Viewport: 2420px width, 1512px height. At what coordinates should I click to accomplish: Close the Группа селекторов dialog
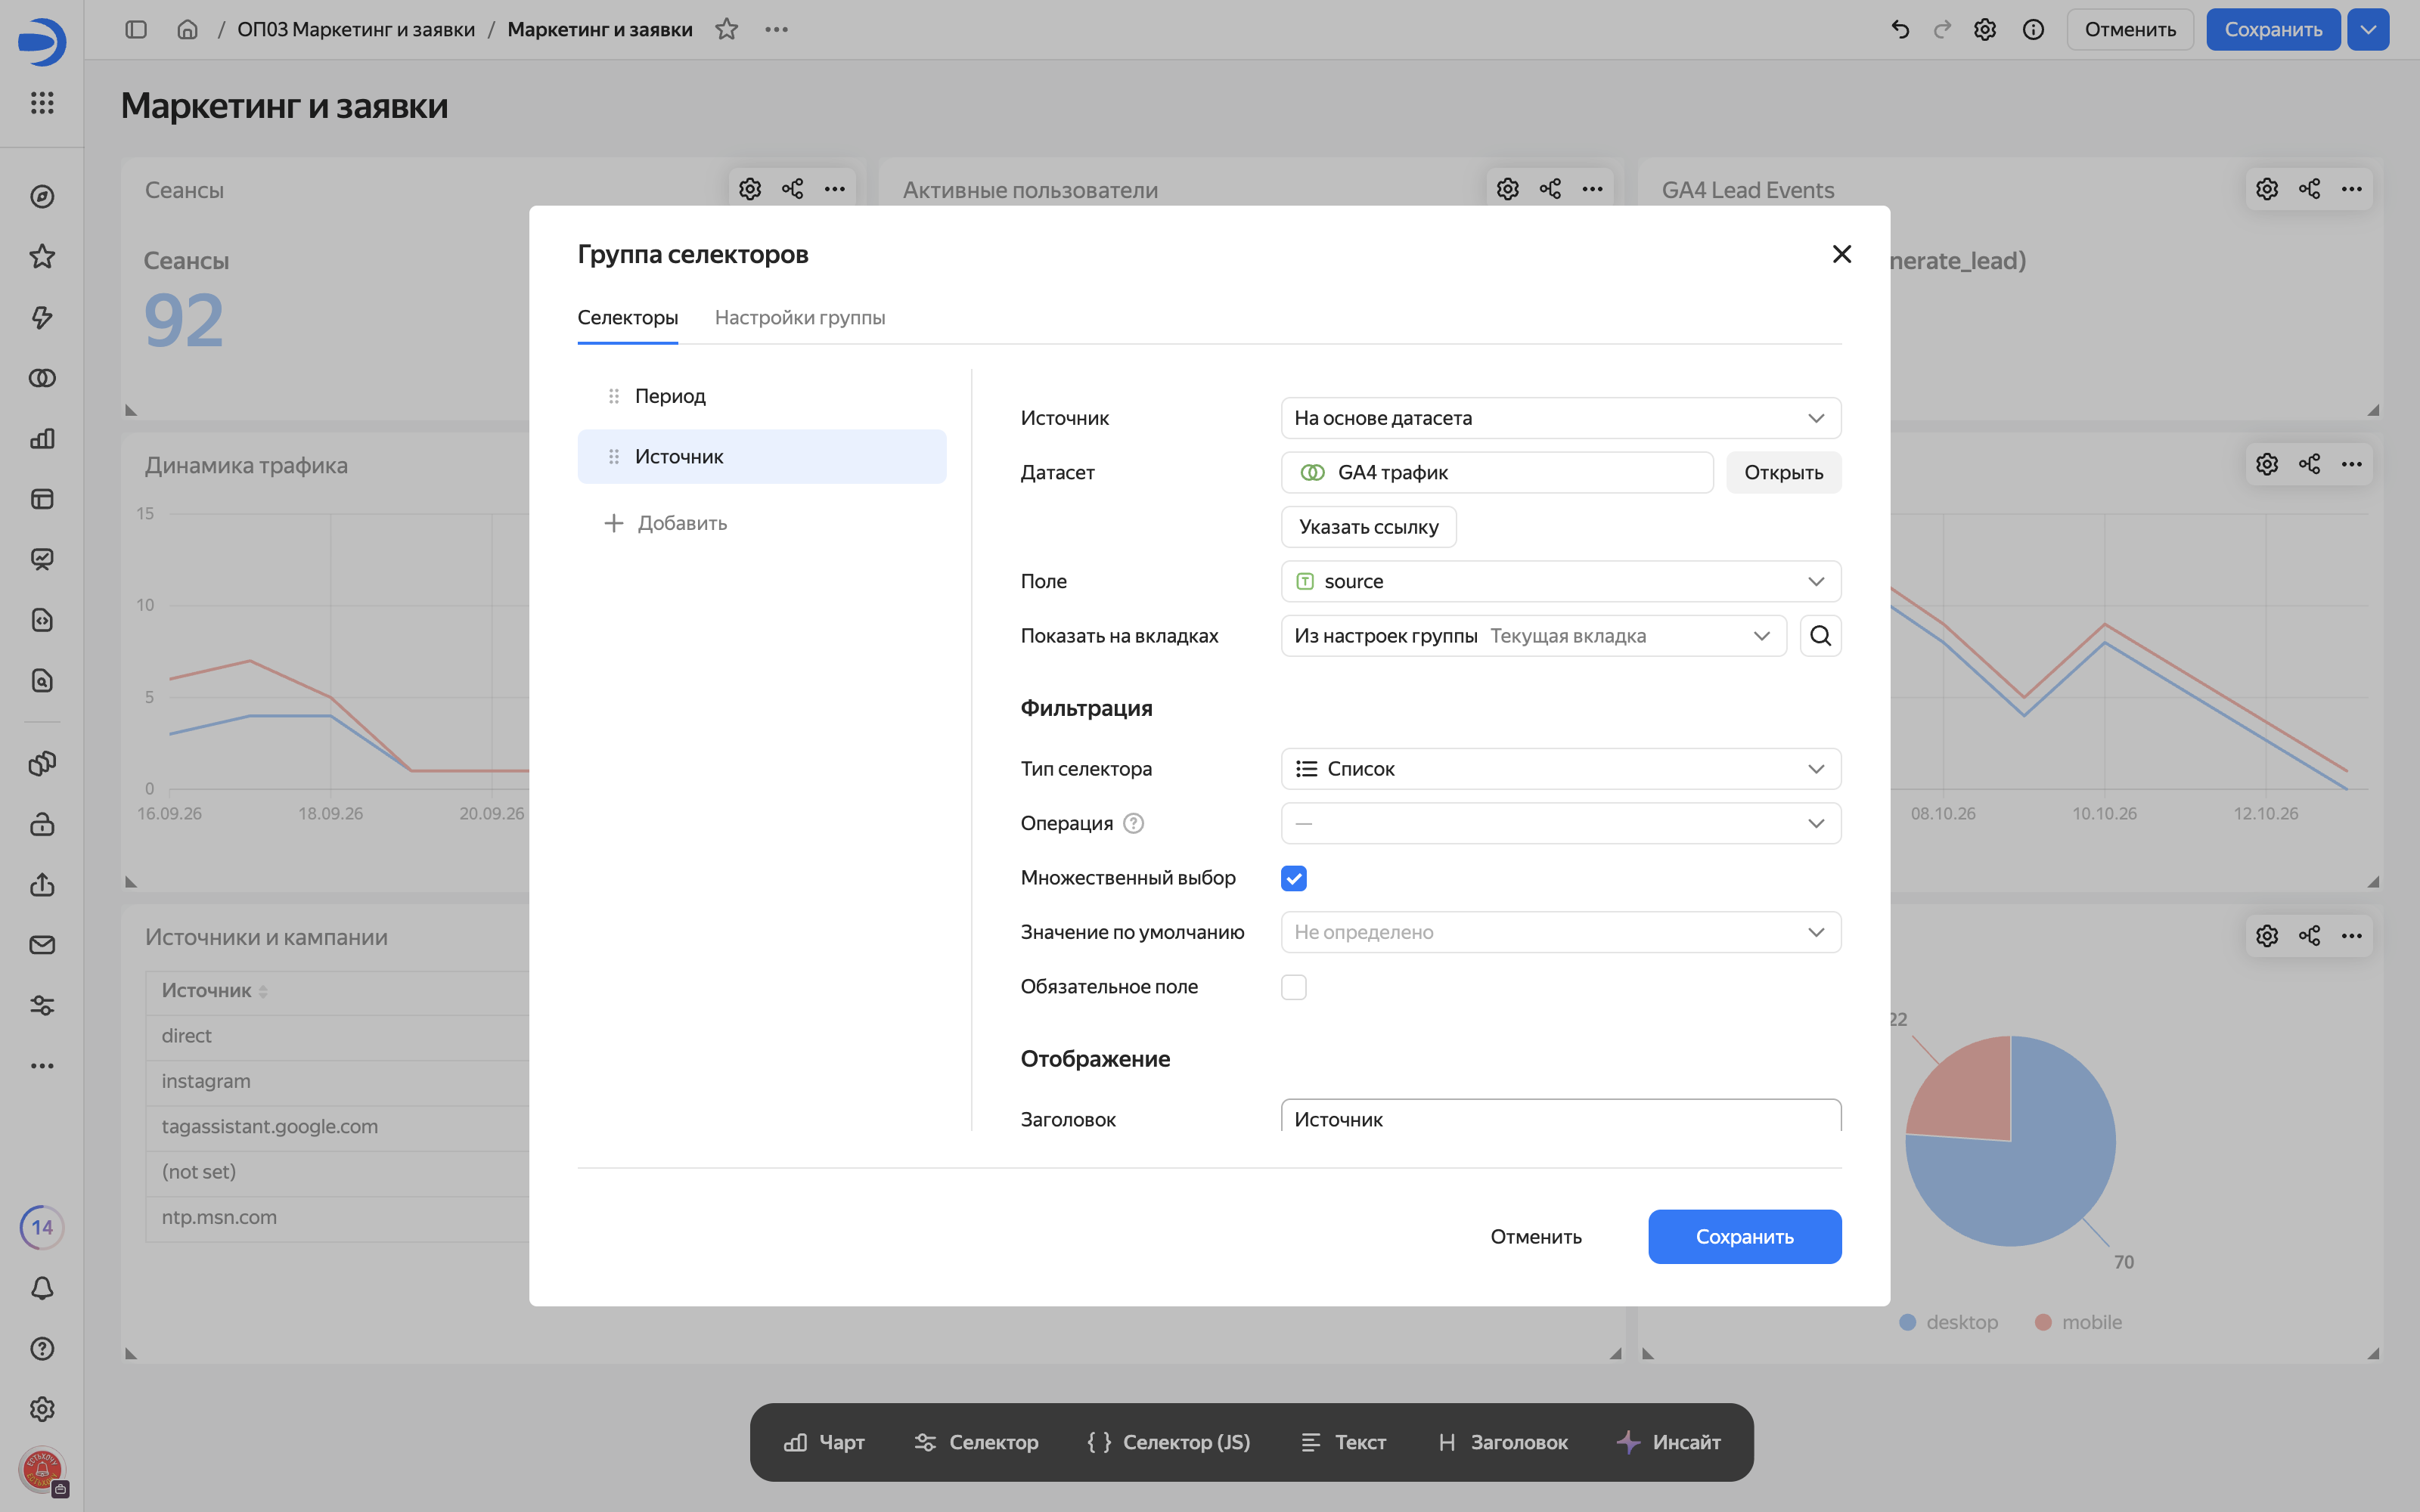[x=1841, y=254]
